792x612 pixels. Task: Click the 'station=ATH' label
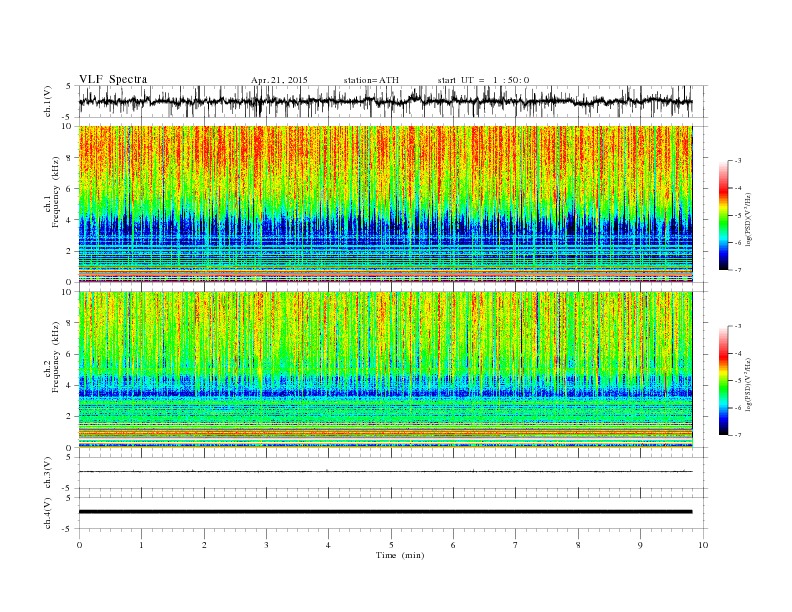coord(371,80)
